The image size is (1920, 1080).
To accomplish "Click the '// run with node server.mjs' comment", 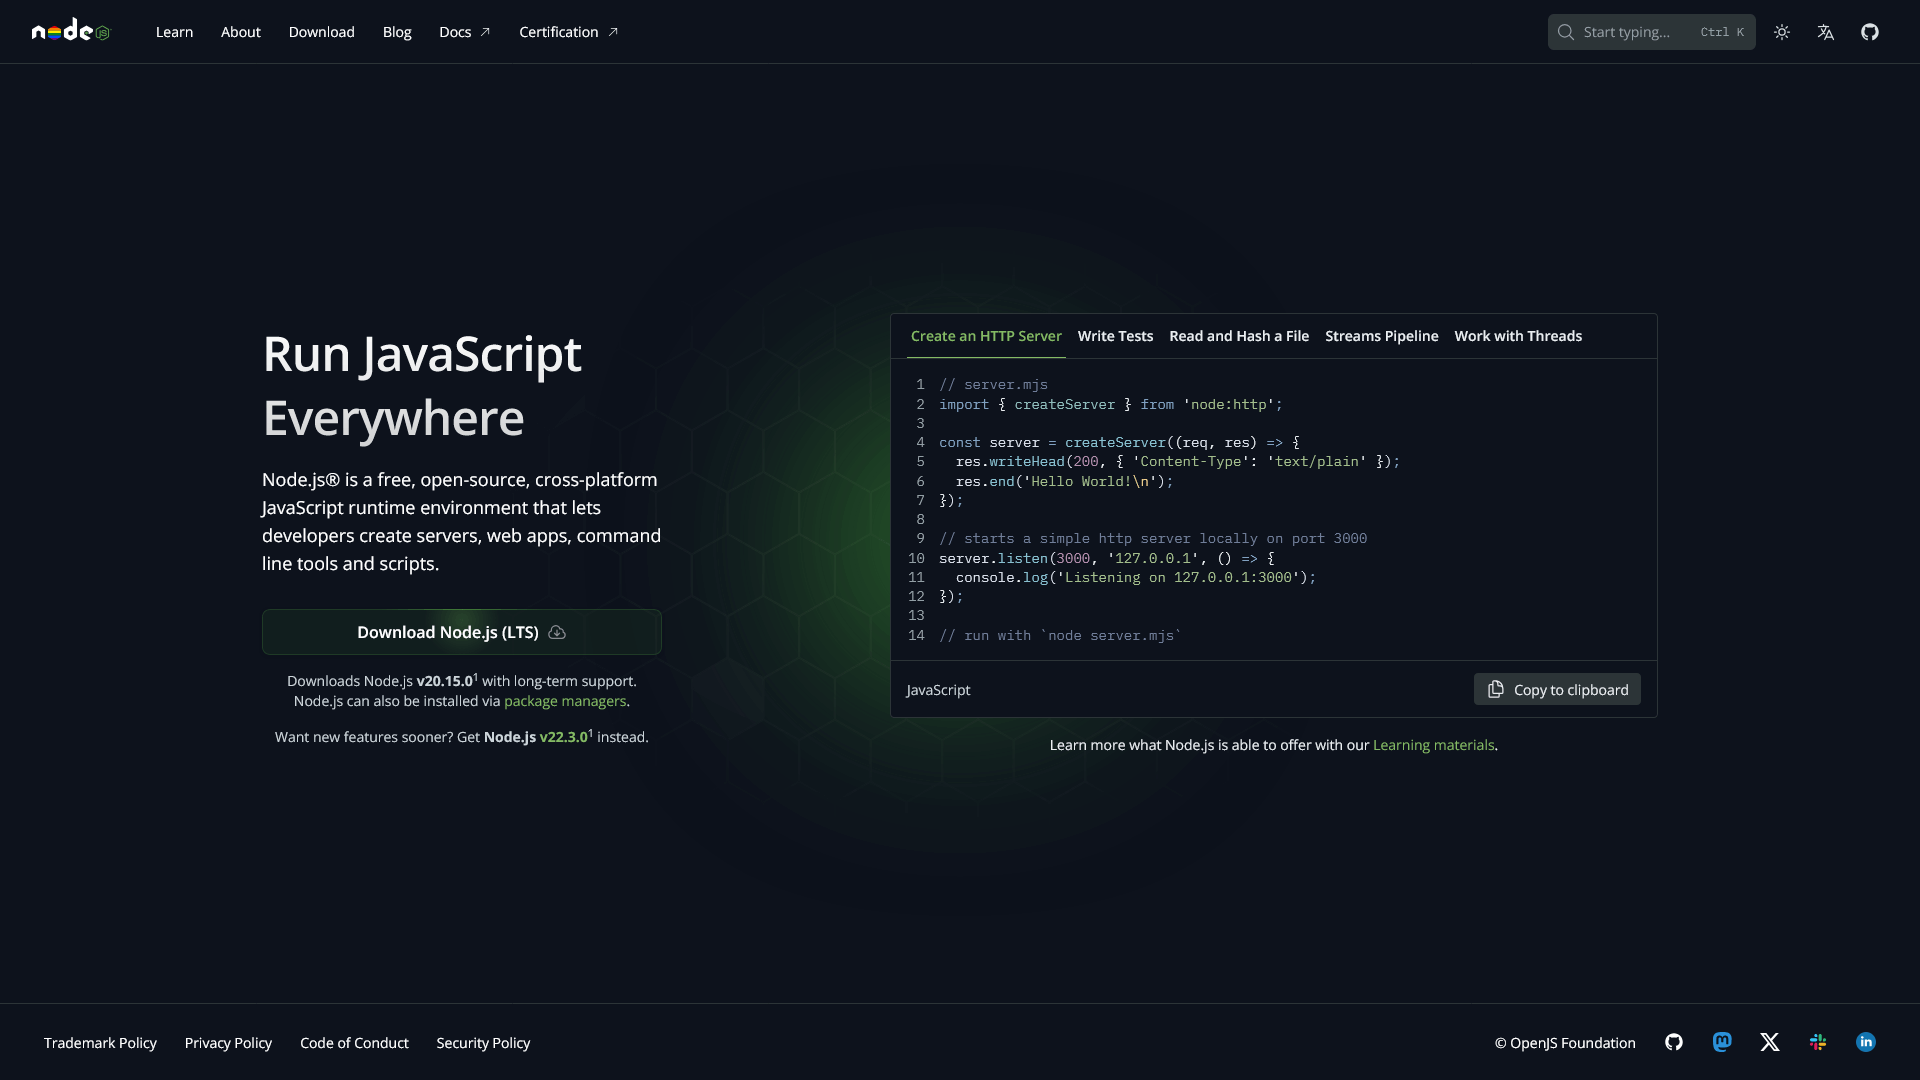I will [1060, 635].
